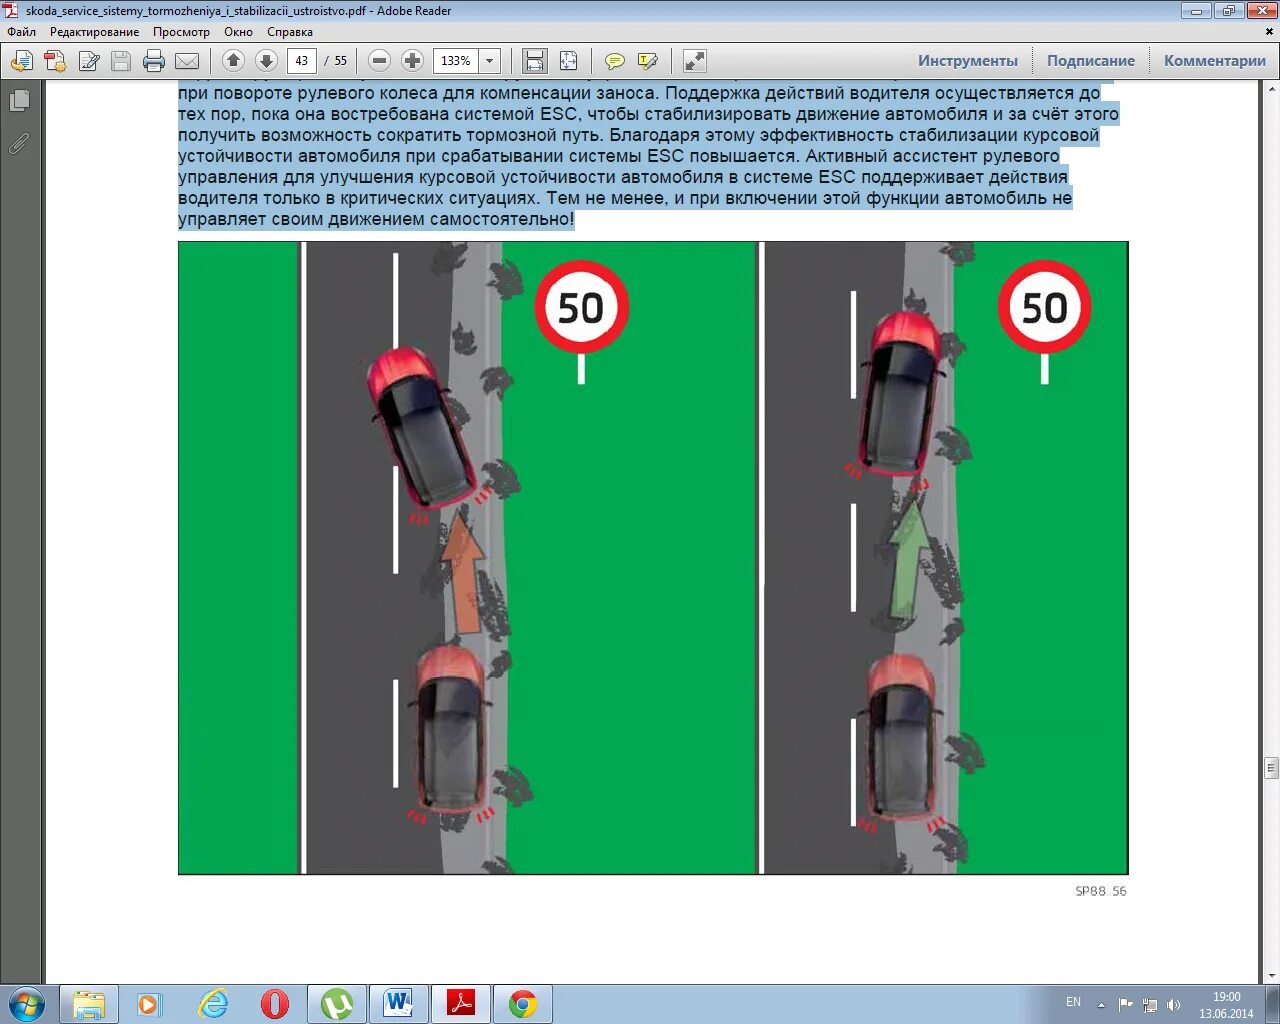Open Windows Explorer from taskbar
This screenshot has width=1280, height=1024.
pyautogui.click(x=89, y=1003)
